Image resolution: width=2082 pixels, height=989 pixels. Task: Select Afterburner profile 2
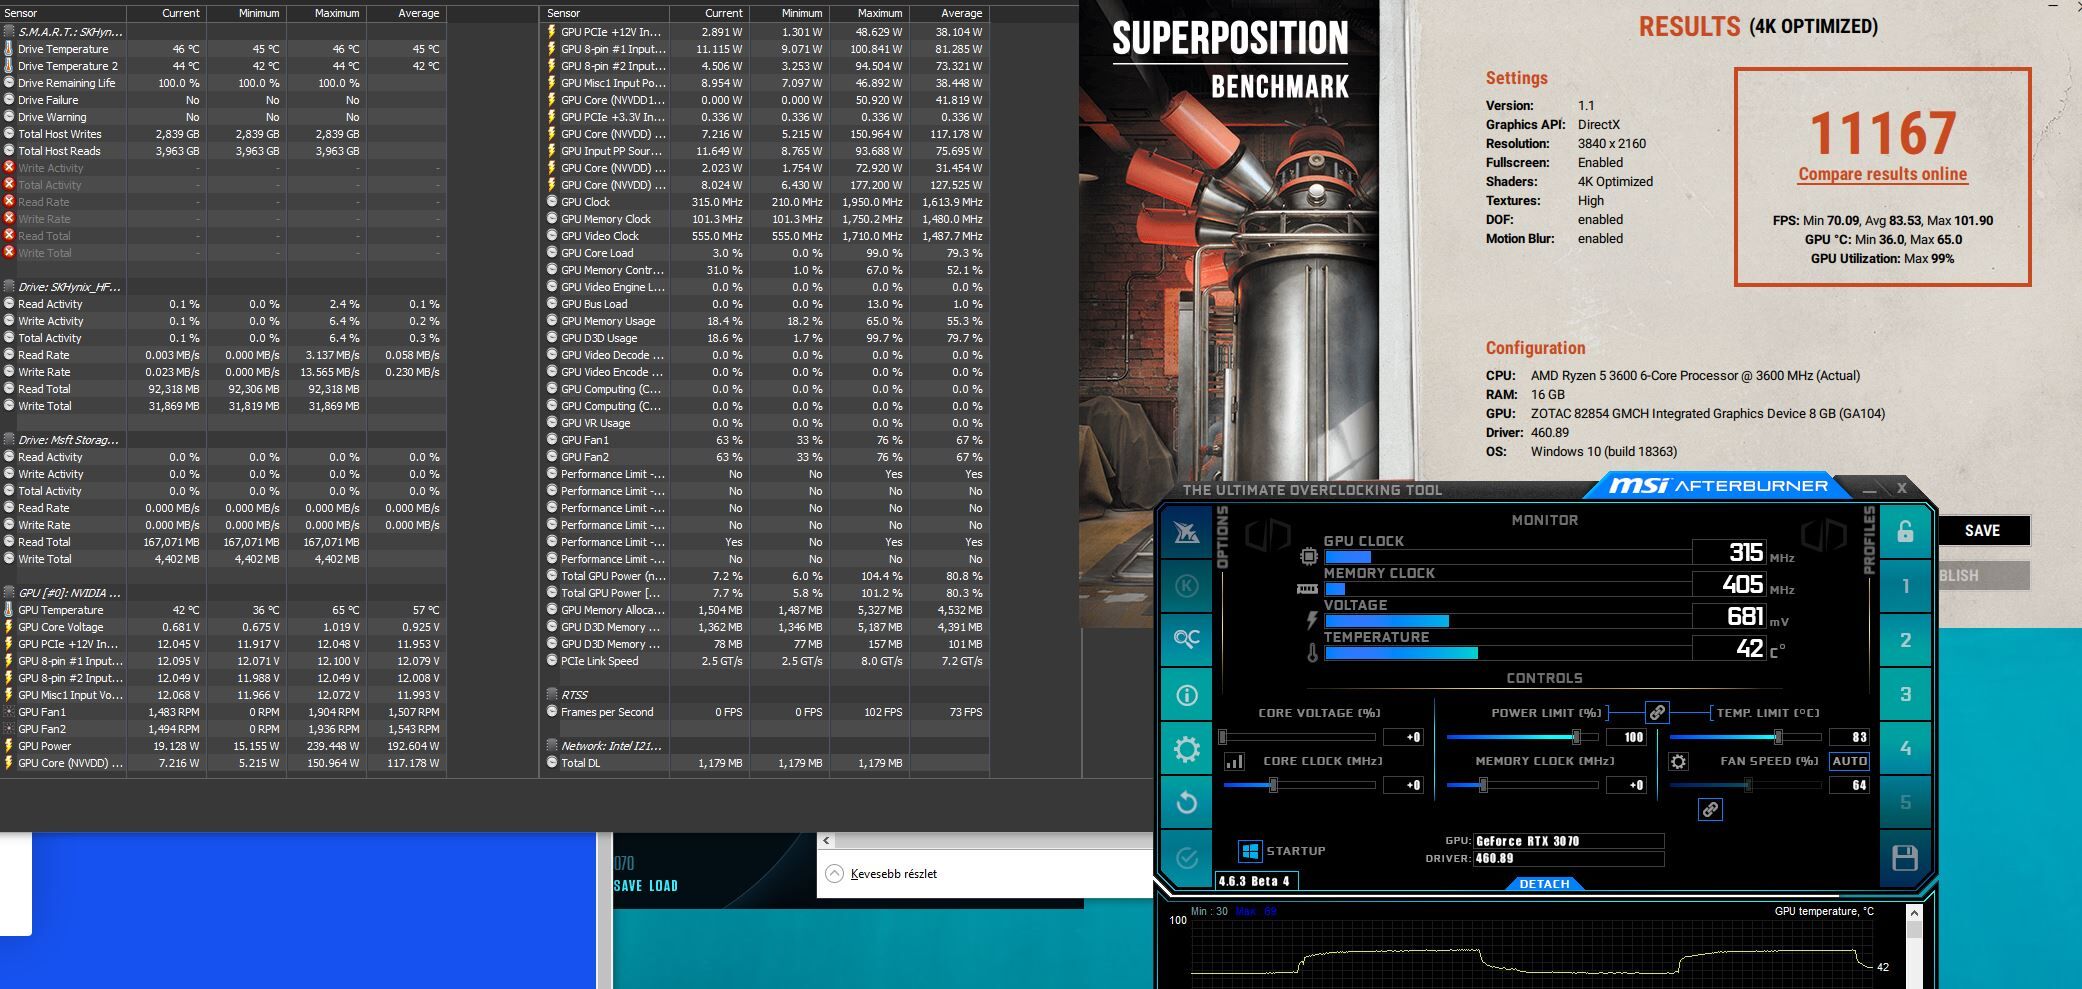click(1905, 640)
